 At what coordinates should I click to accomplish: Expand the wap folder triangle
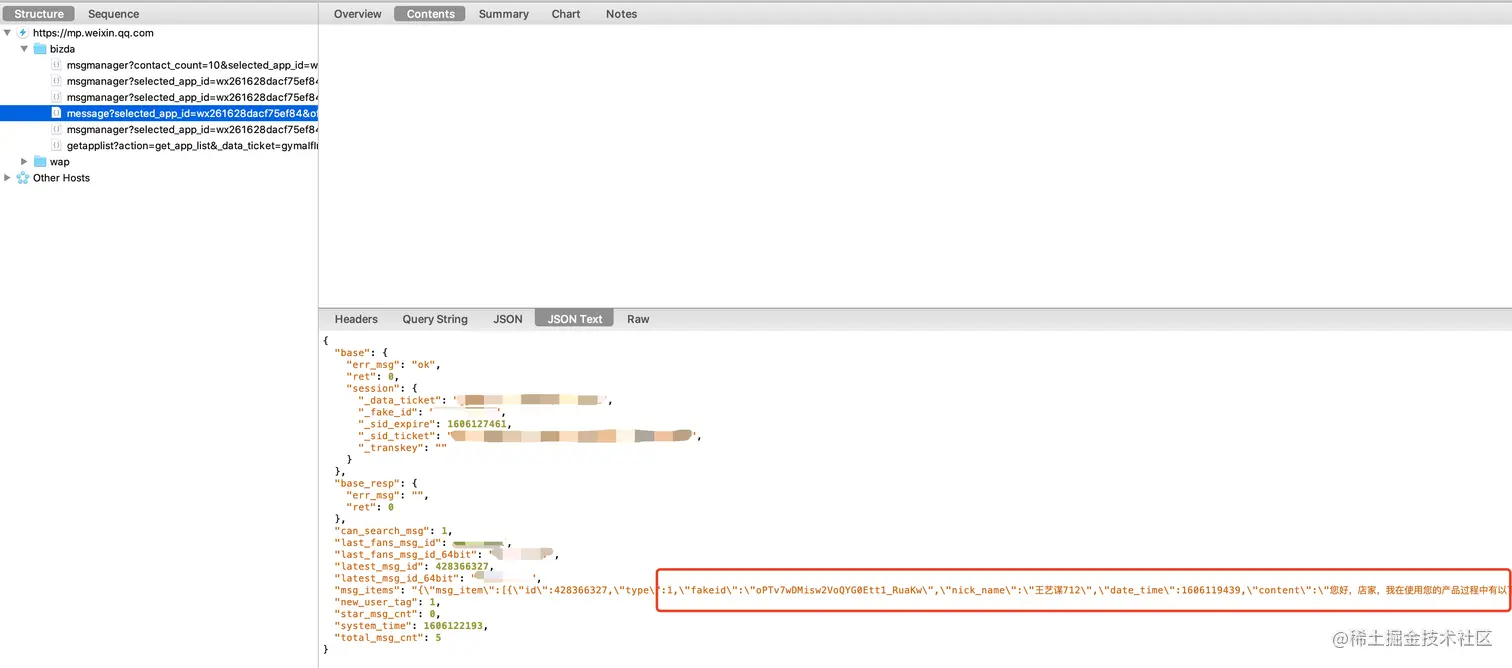point(25,162)
